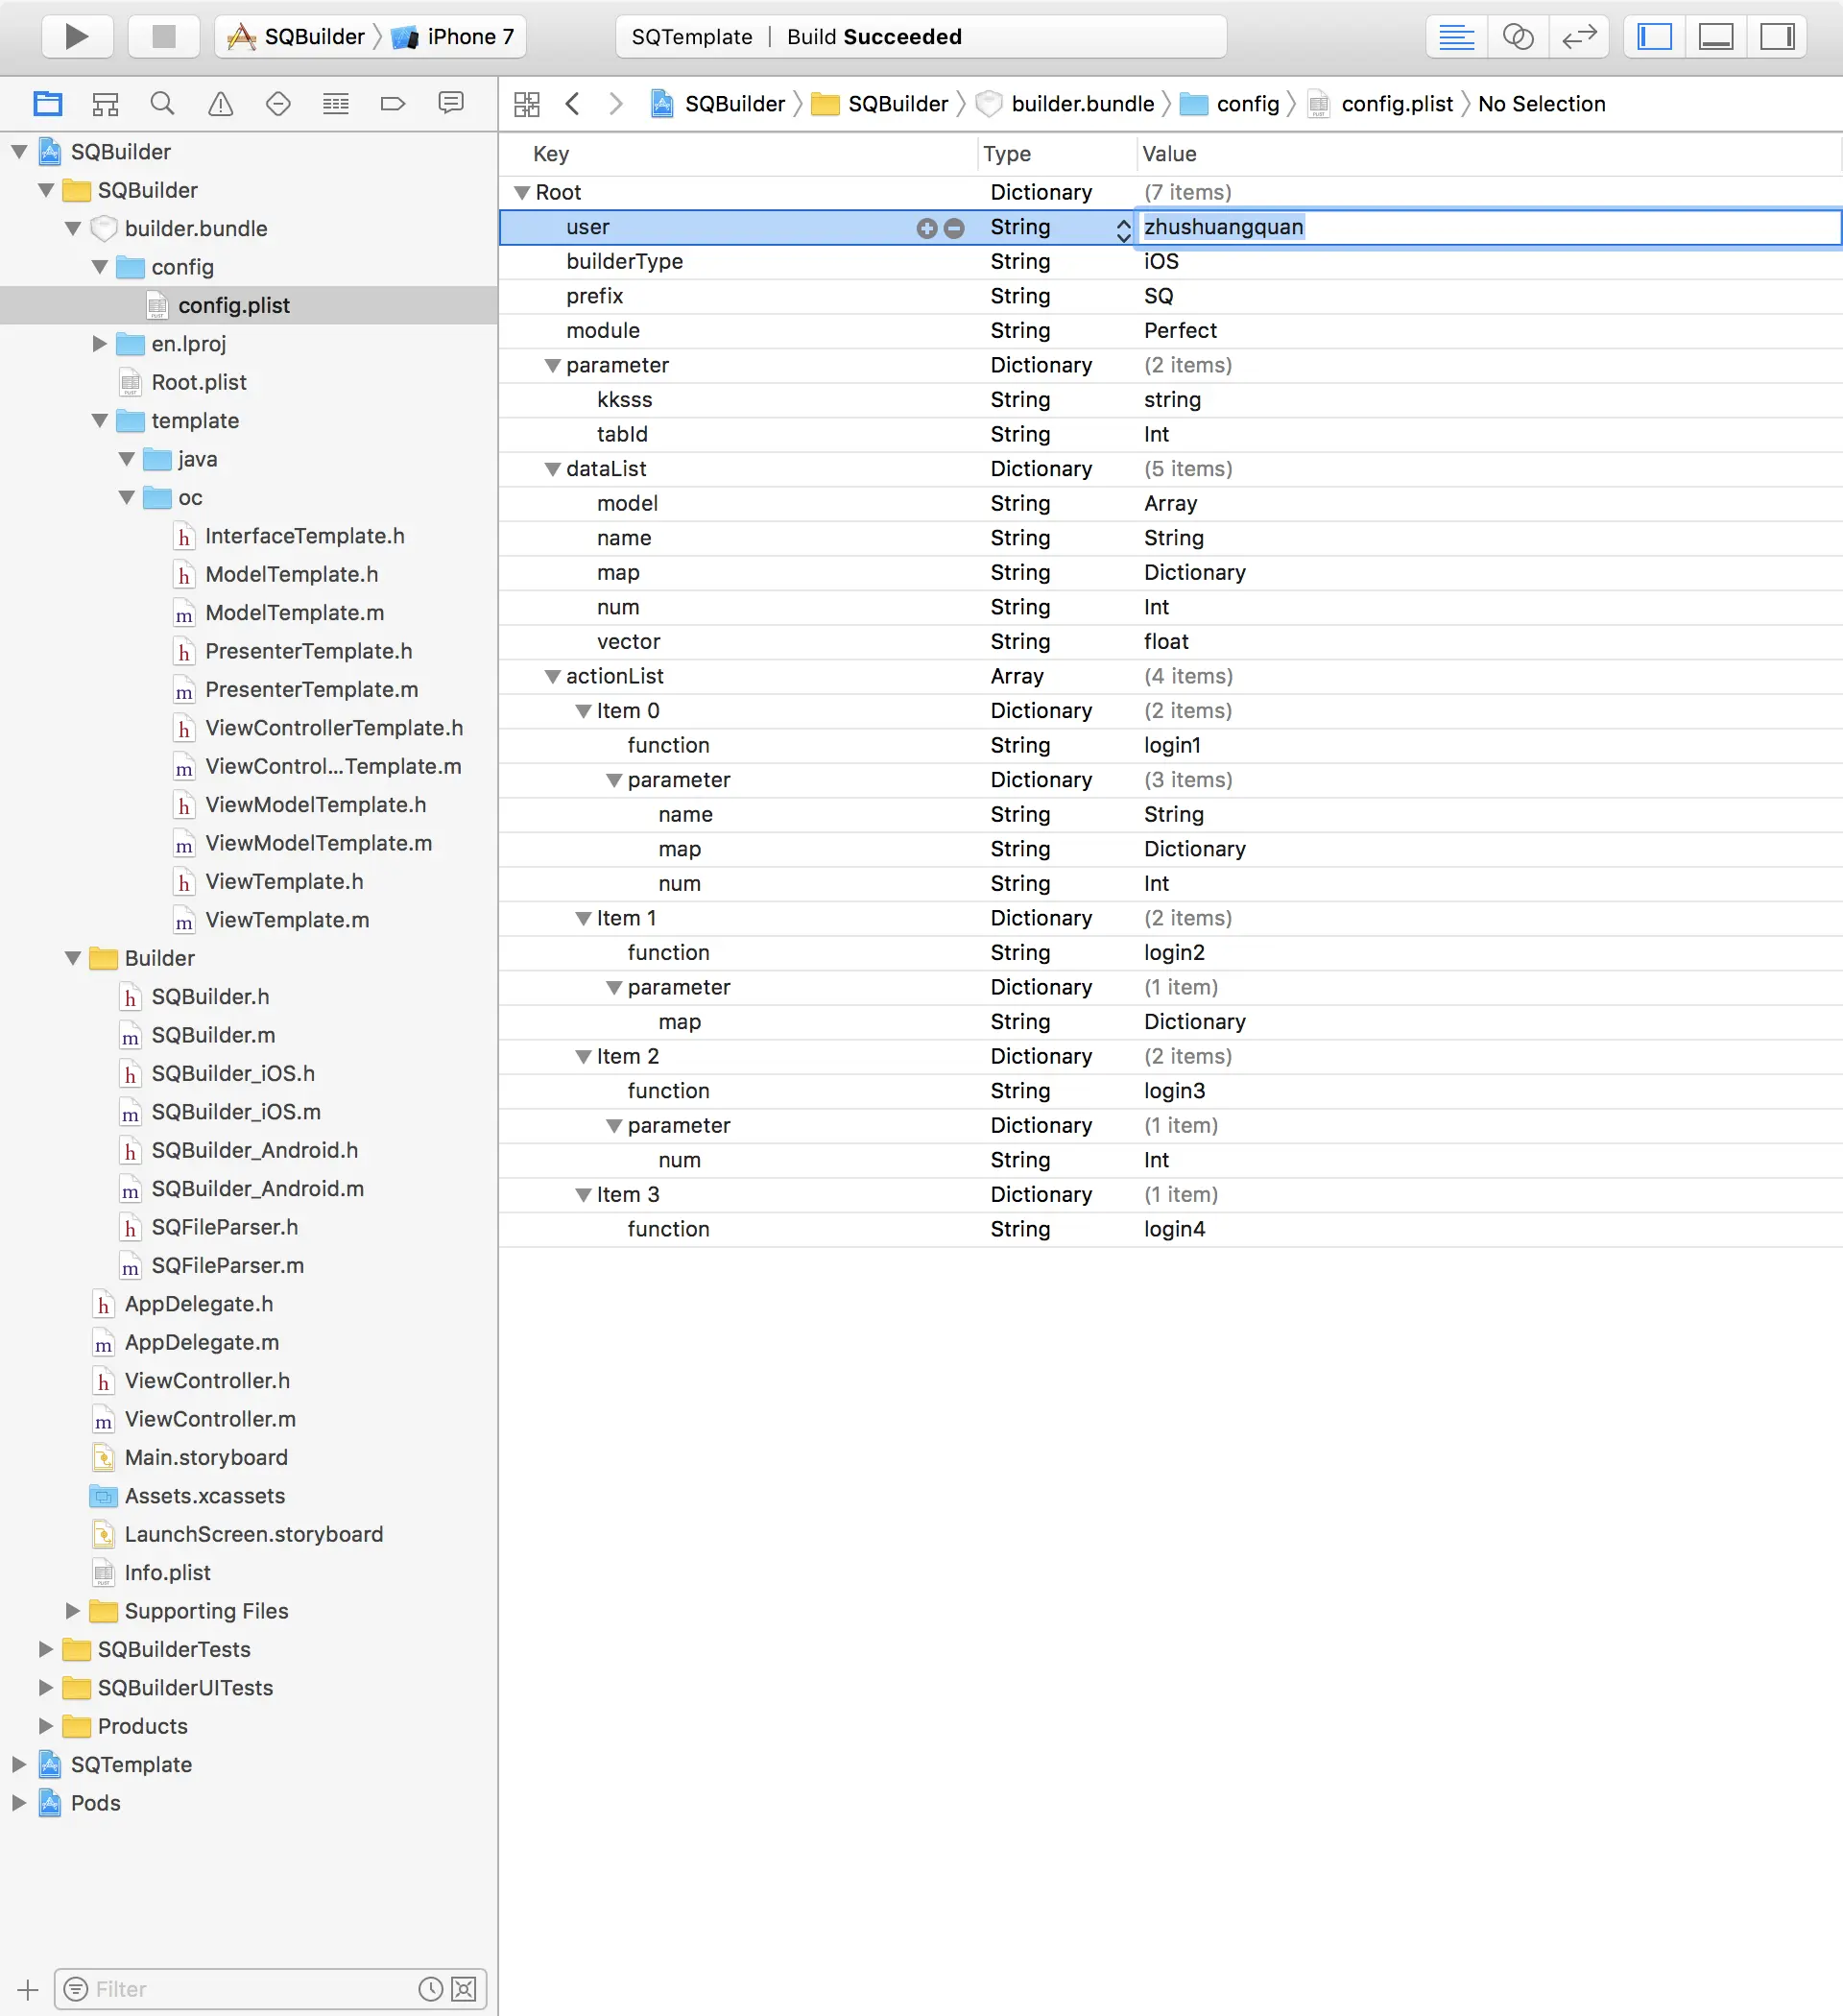Expand the en.lproj folder
Viewport: 1843px width, 2016px height.
point(99,344)
